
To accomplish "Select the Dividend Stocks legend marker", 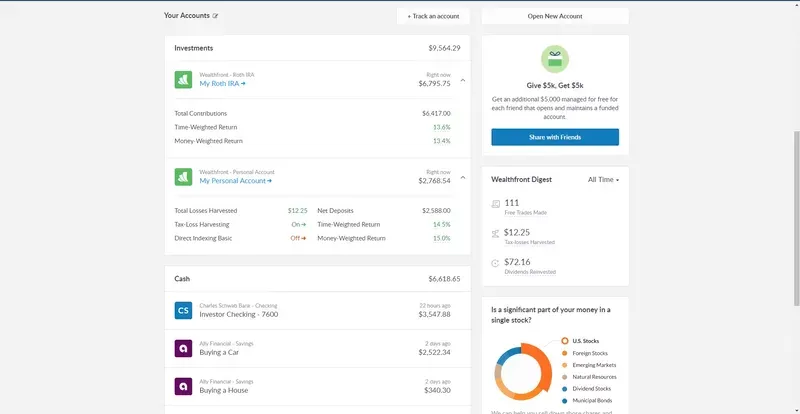I will (564, 389).
